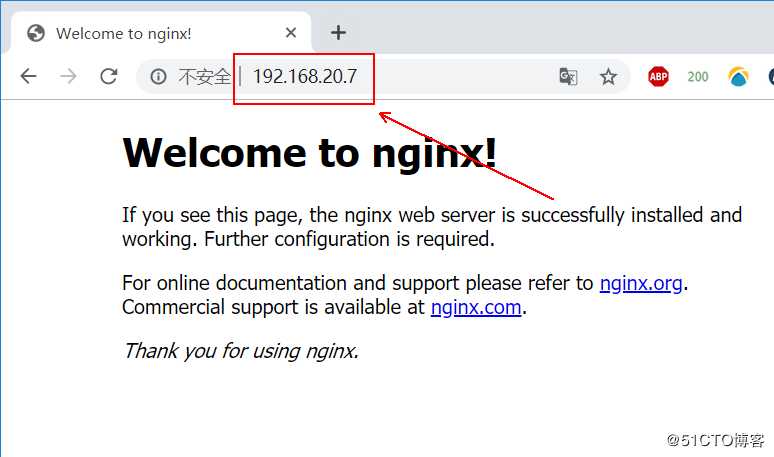Click the paragraph starting If you see this page
The width and height of the screenshot is (774, 457).
pyautogui.click(x=432, y=227)
